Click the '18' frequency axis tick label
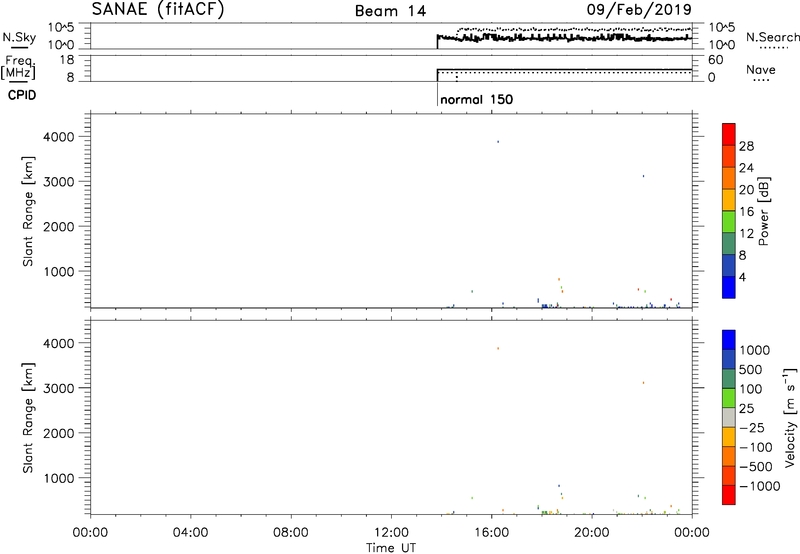Screen dimensions: 800x554 pyautogui.click(x=67, y=60)
